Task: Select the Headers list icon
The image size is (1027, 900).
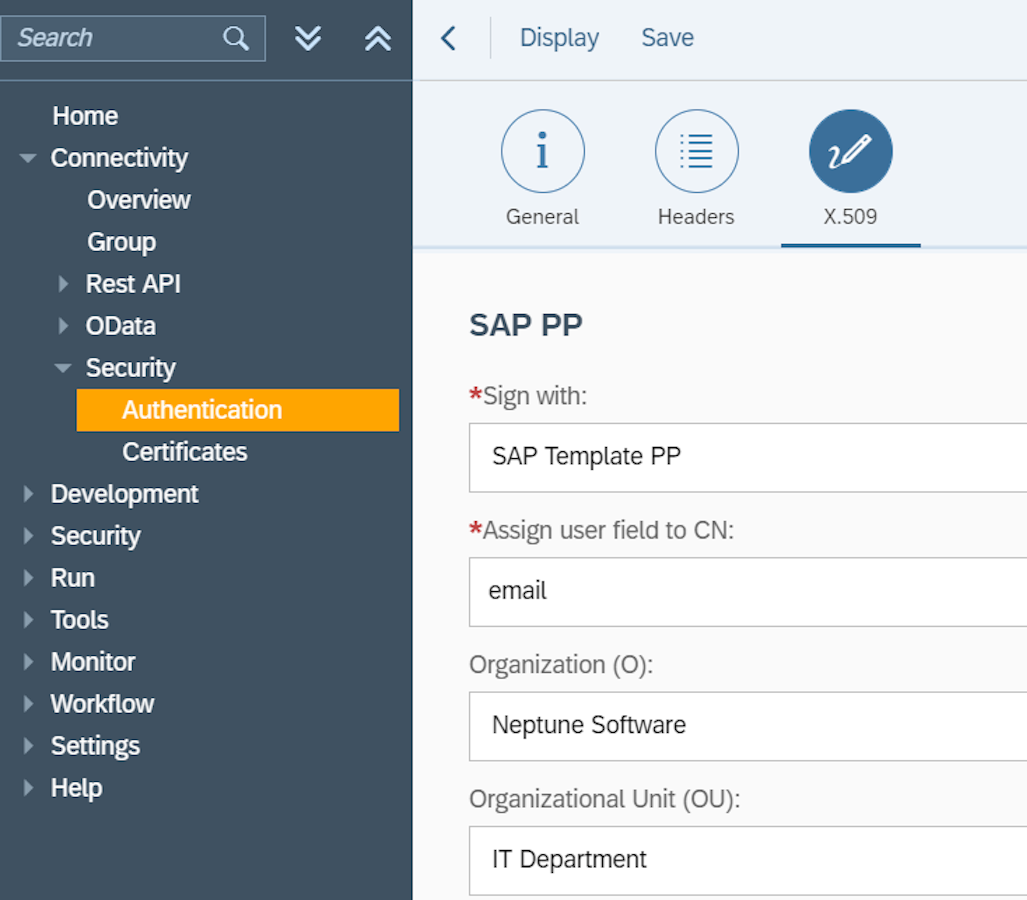Action: click(x=696, y=151)
